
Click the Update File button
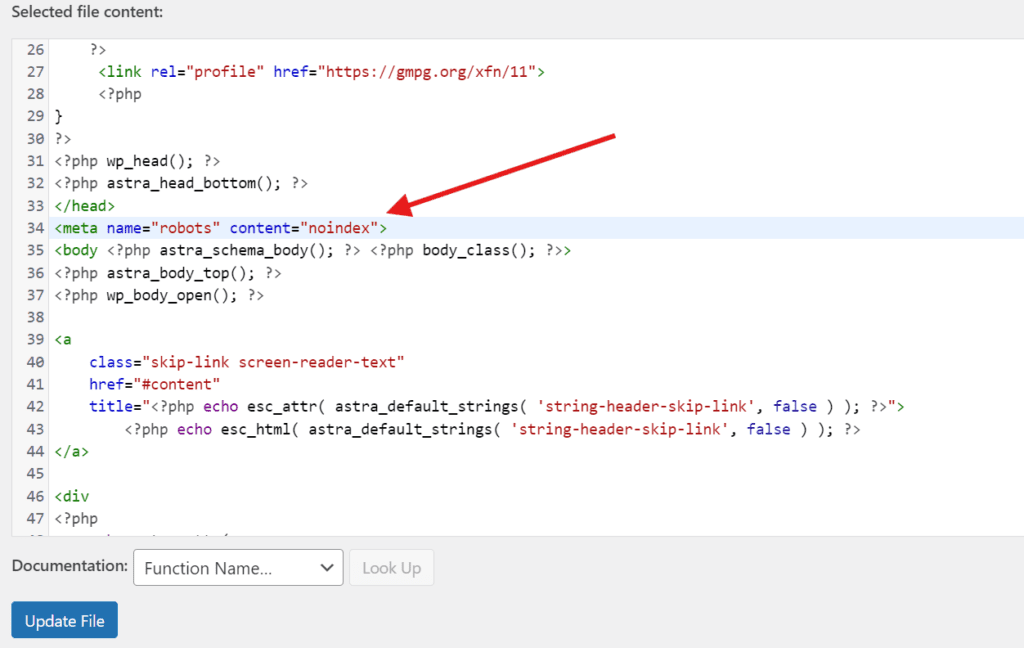click(x=65, y=620)
